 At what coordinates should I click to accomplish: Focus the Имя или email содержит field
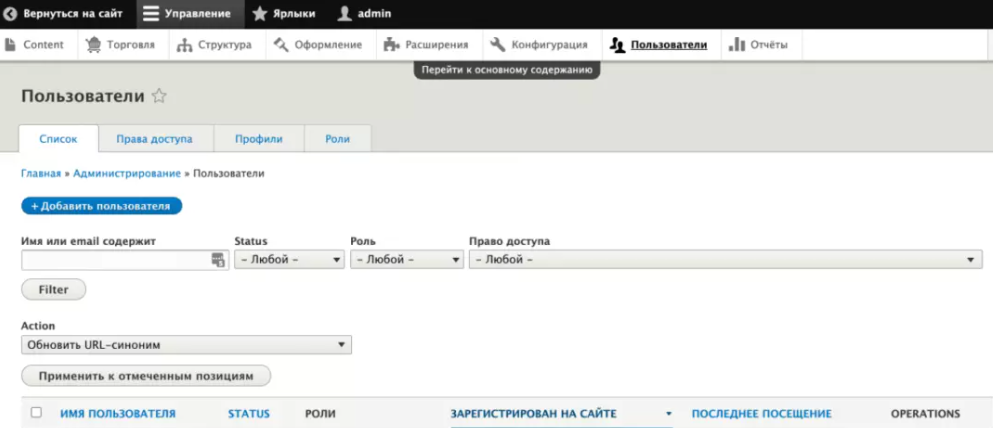tap(125, 260)
